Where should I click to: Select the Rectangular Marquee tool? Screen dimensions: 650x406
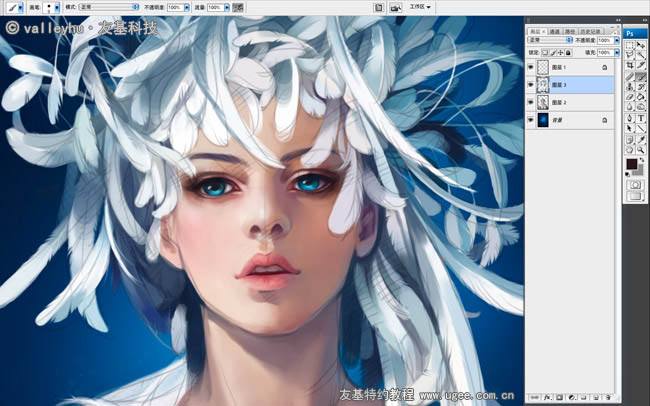point(630,45)
